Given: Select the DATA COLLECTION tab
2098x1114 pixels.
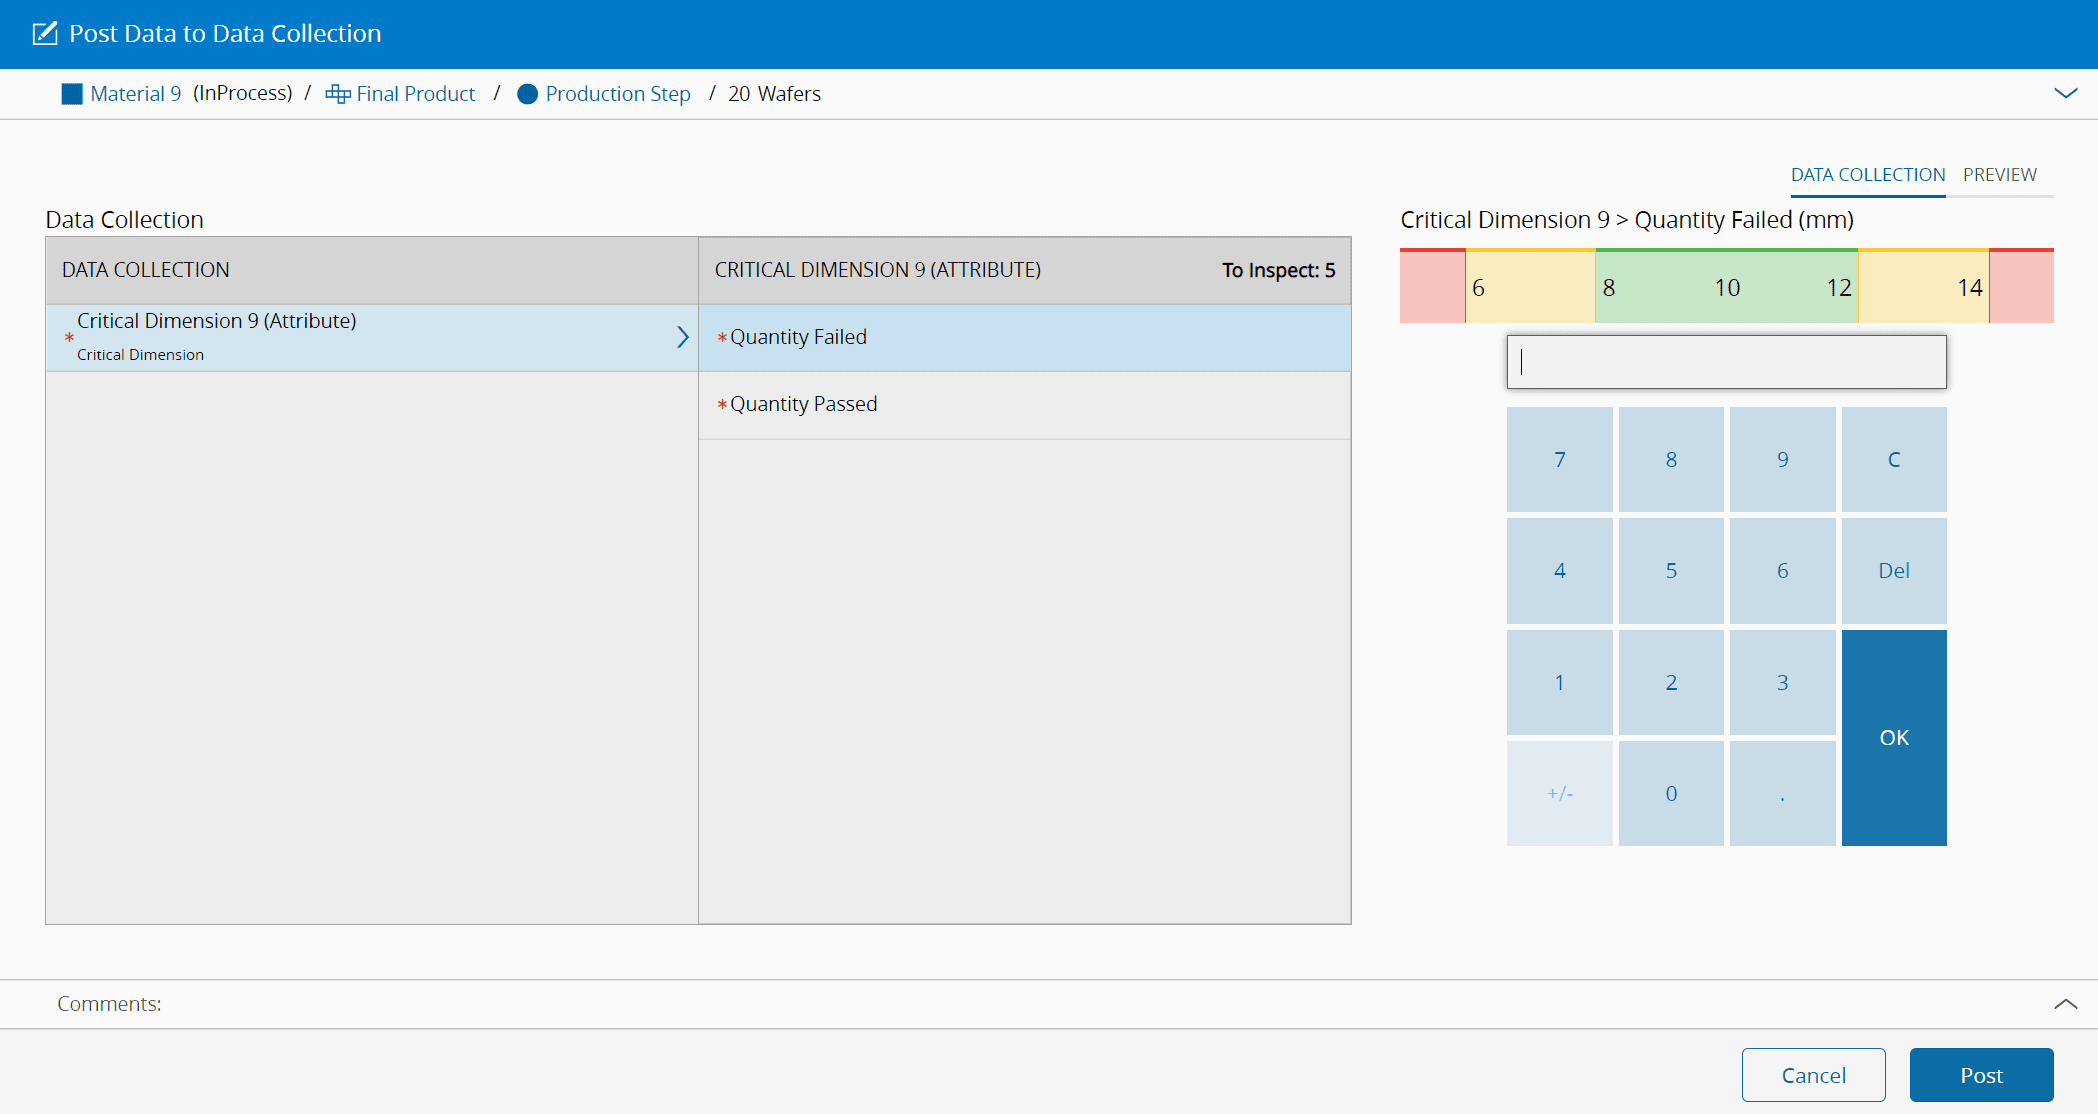Looking at the screenshot, I should [x=1867, y=175].
